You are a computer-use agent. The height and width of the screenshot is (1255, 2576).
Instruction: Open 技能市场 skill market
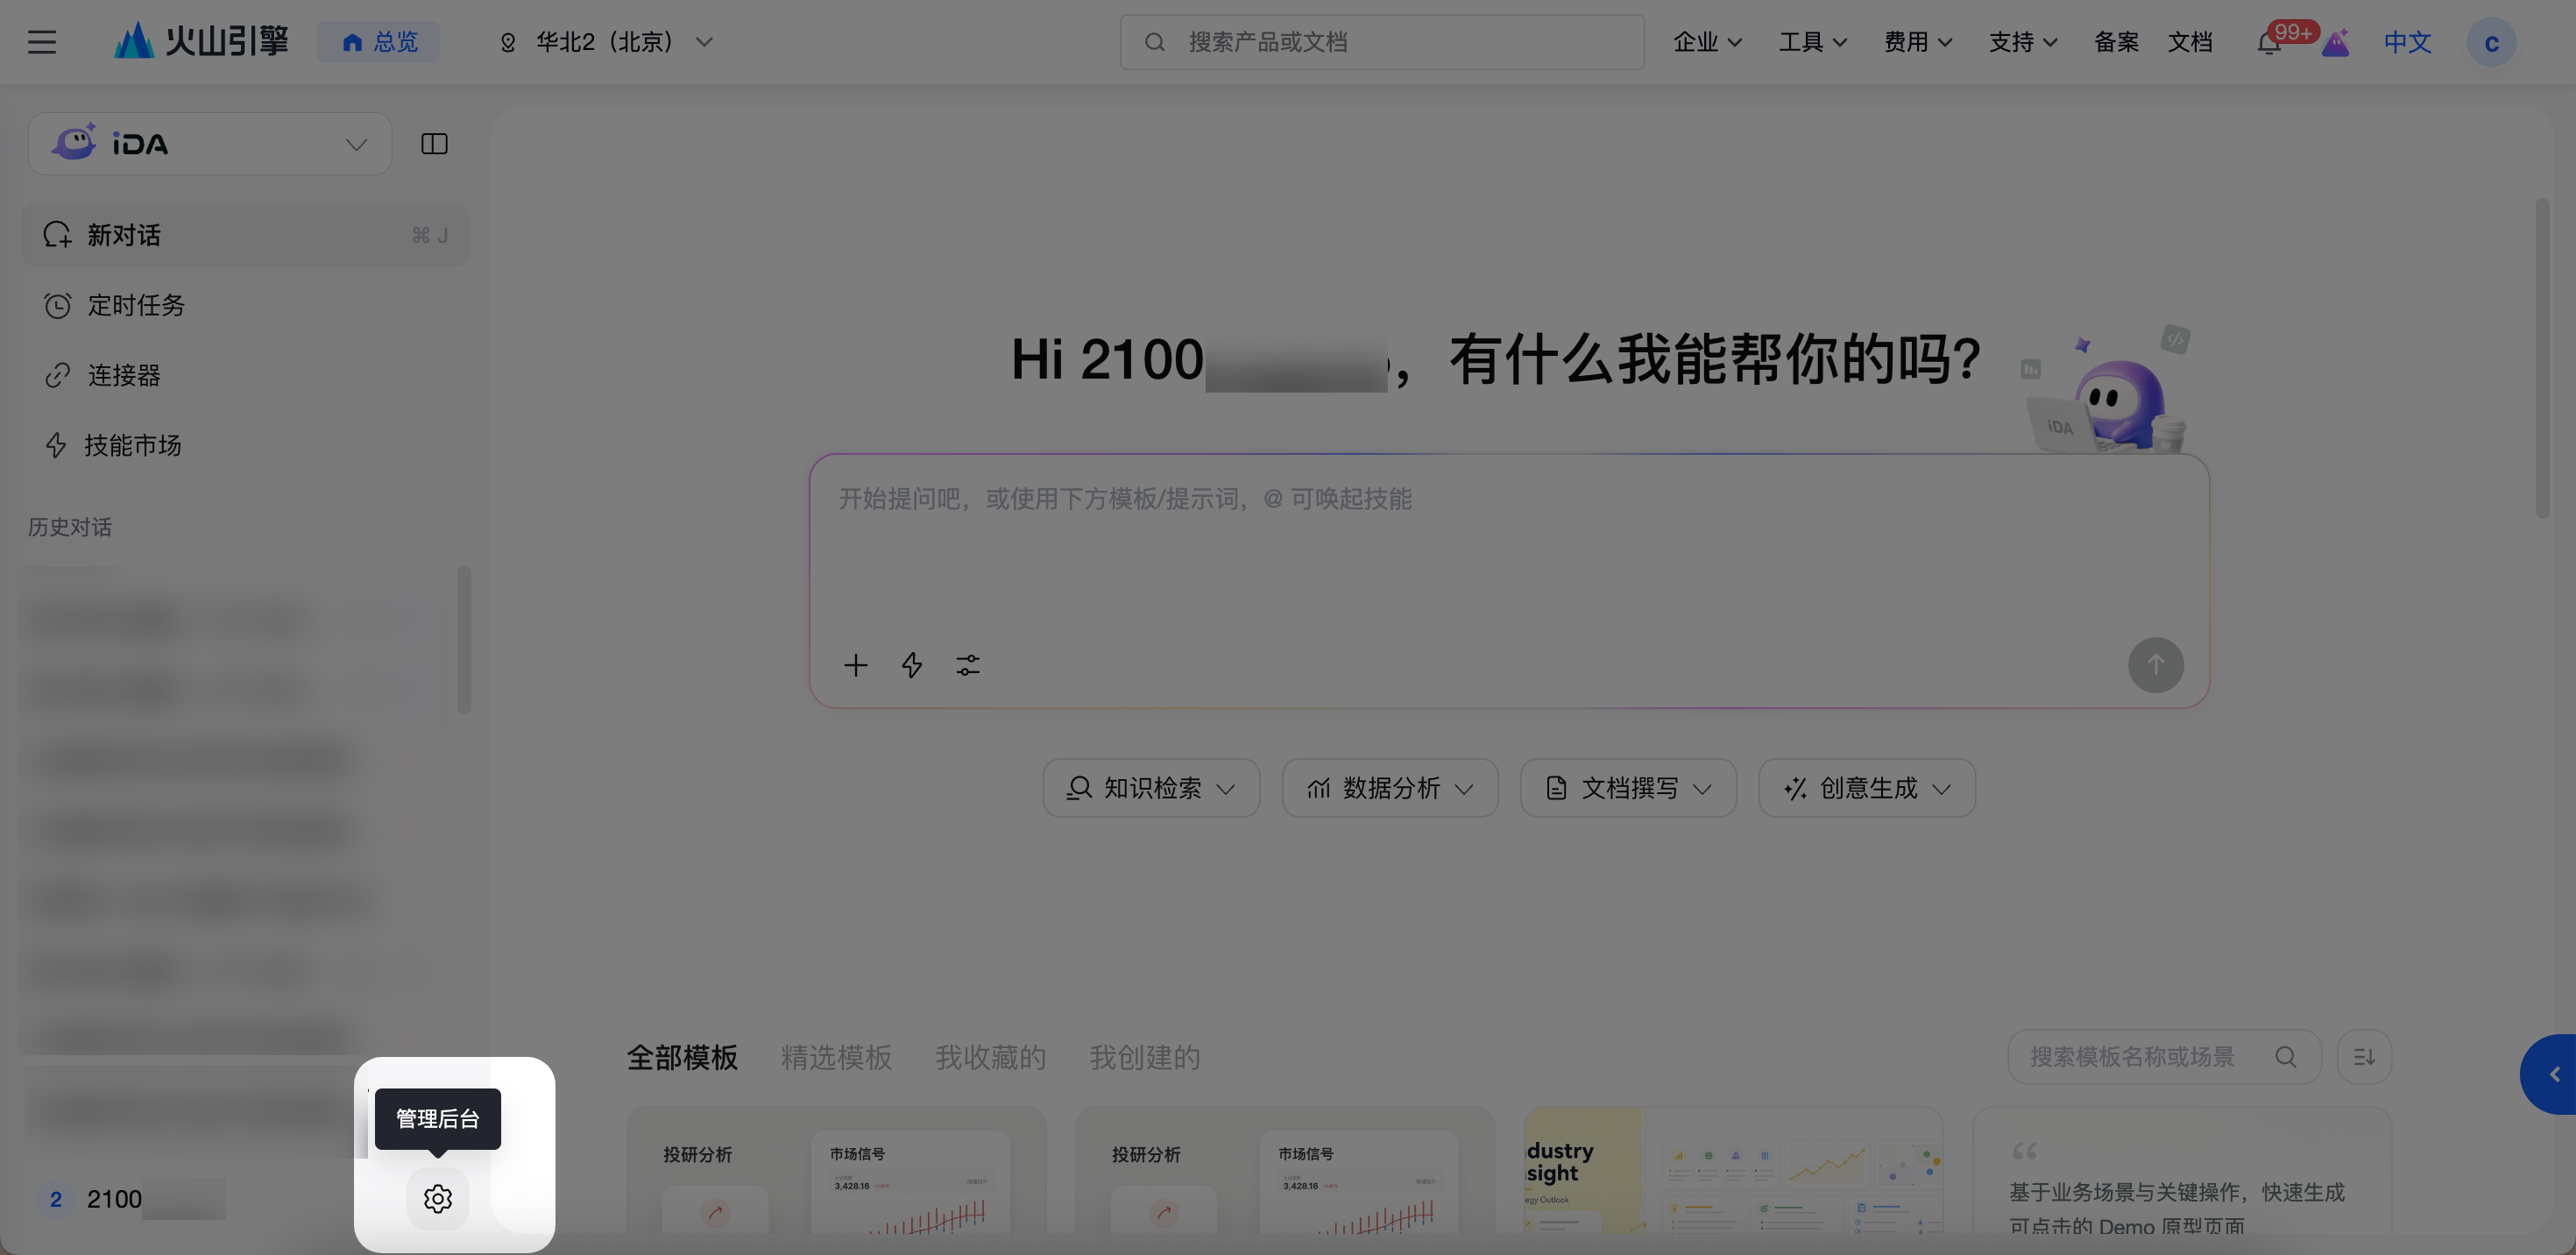tap(244, 445)
